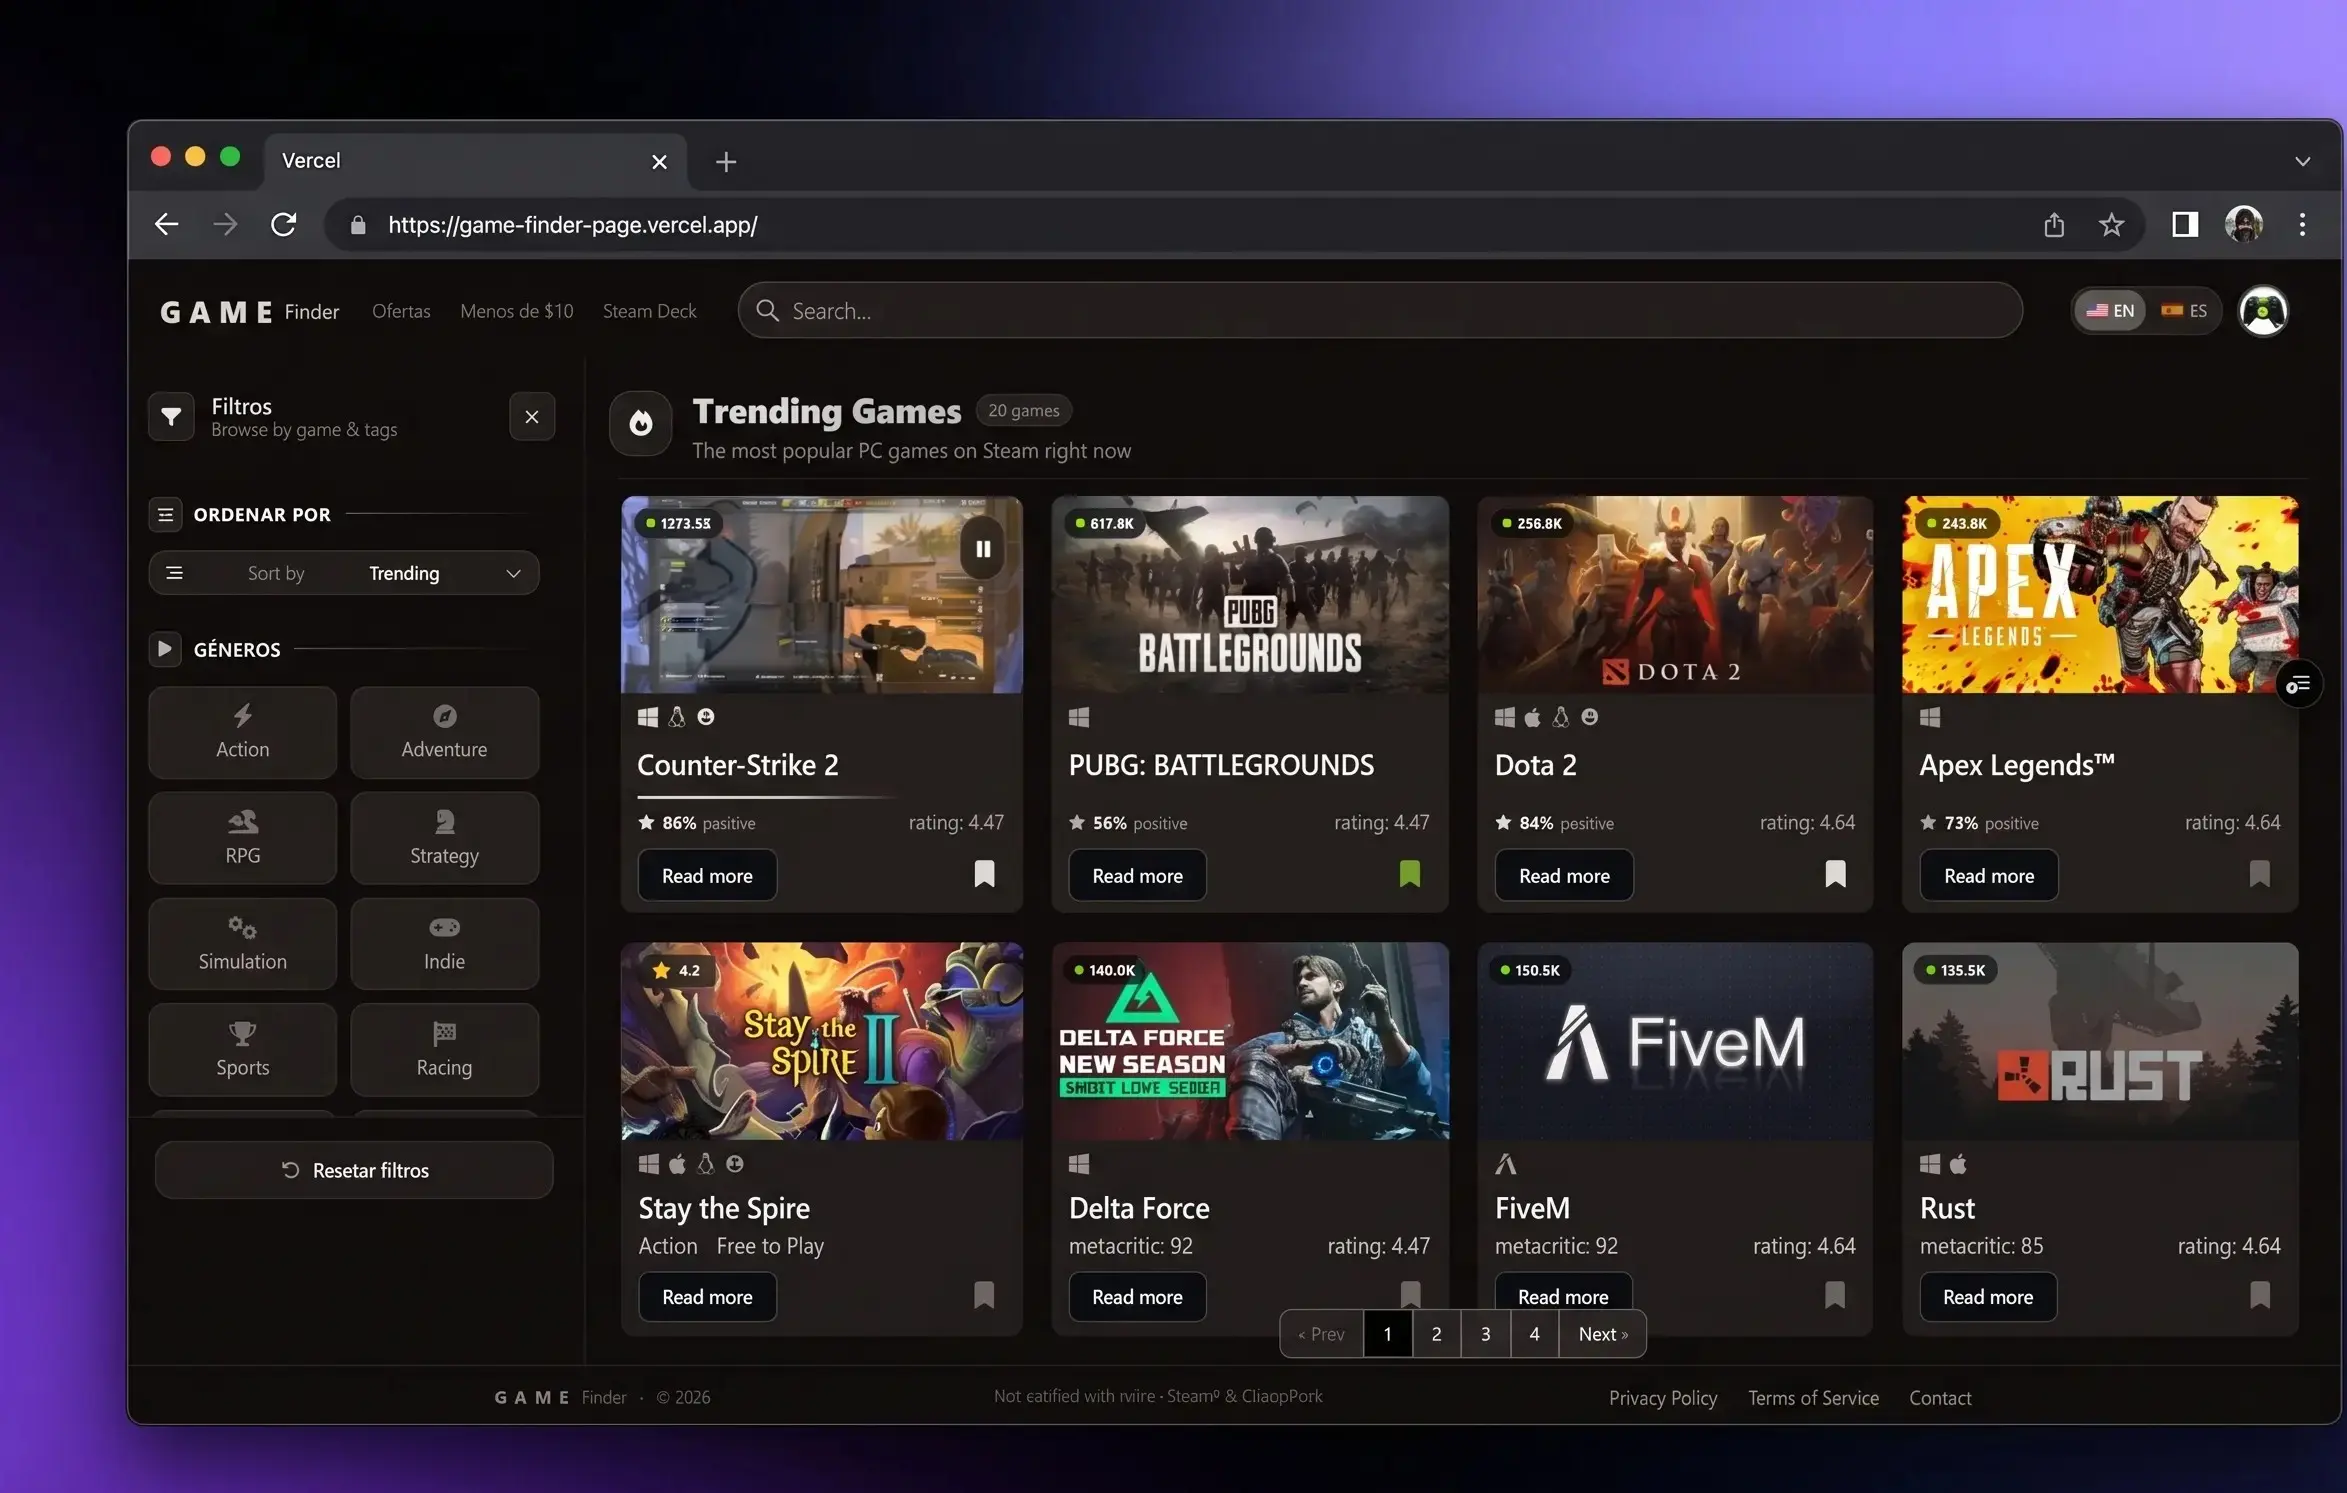
Task: Bookmark page with the star icon
Action: tap(2111, 225)
